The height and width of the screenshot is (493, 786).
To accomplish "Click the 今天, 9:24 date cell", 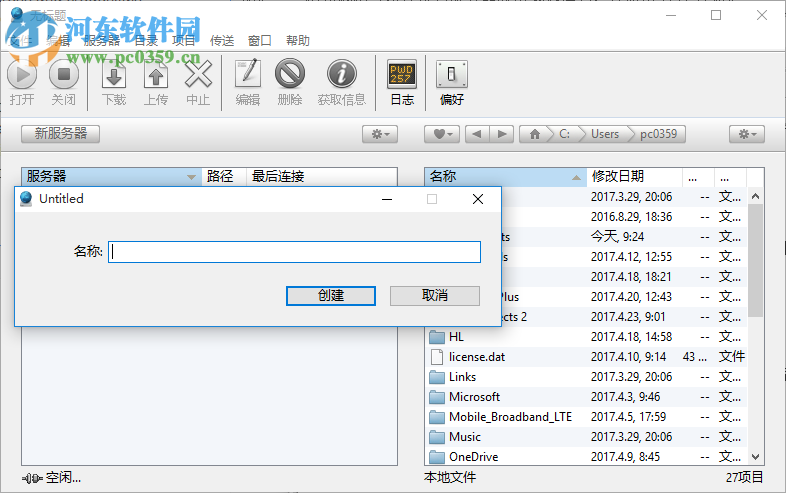I will click(617, 236).
